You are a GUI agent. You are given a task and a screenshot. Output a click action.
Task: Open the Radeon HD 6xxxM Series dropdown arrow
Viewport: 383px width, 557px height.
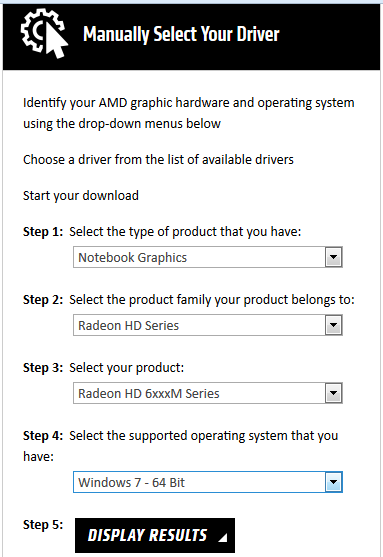point(334,393)
